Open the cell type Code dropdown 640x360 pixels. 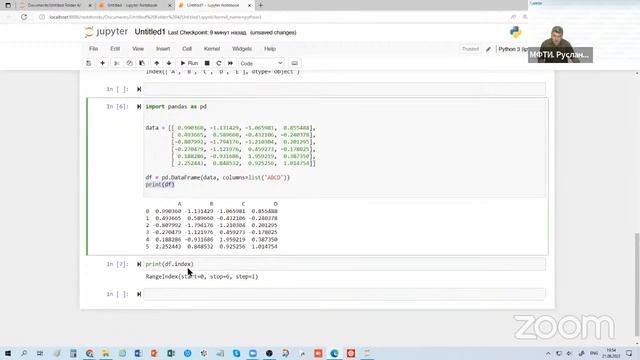click(261, 63)
